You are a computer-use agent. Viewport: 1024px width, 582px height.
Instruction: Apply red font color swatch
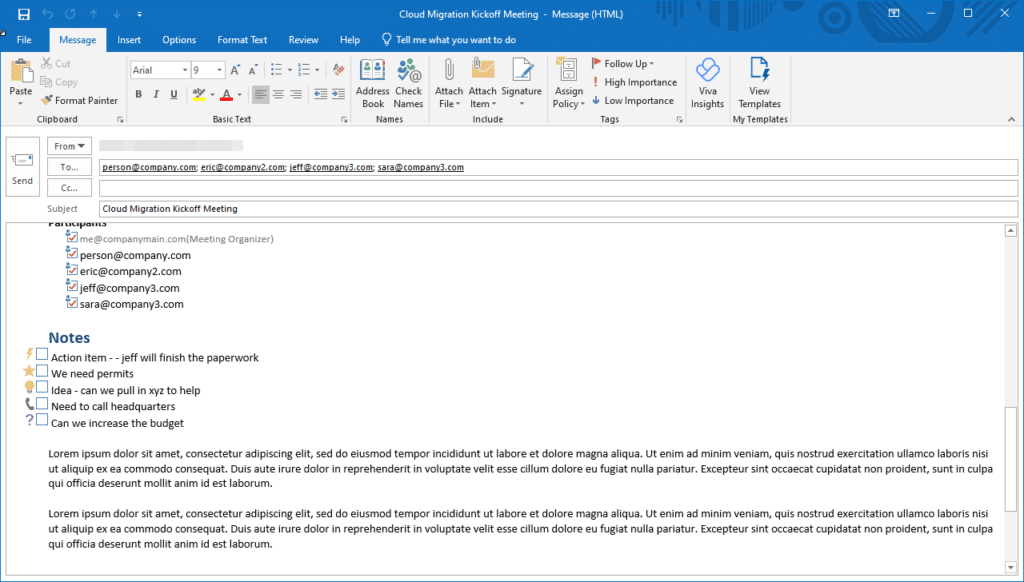pos(227,95)
